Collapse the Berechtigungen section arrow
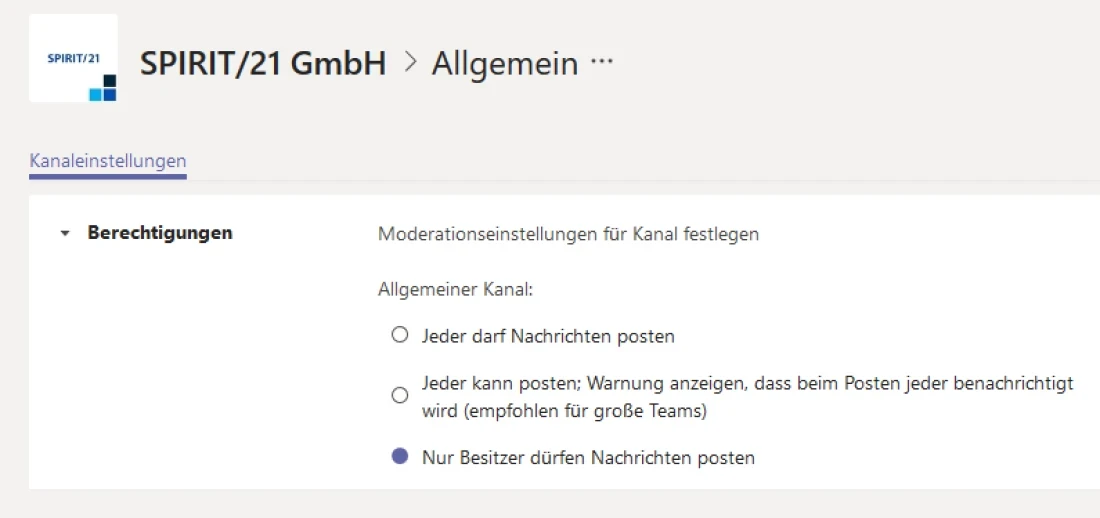This screenshot has height=518, width=1100. [x=66, y=234]
